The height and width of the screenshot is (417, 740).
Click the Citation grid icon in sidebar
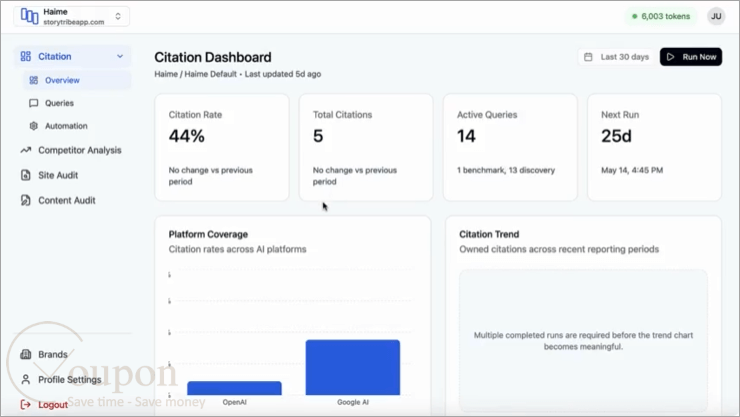(25, 57)
